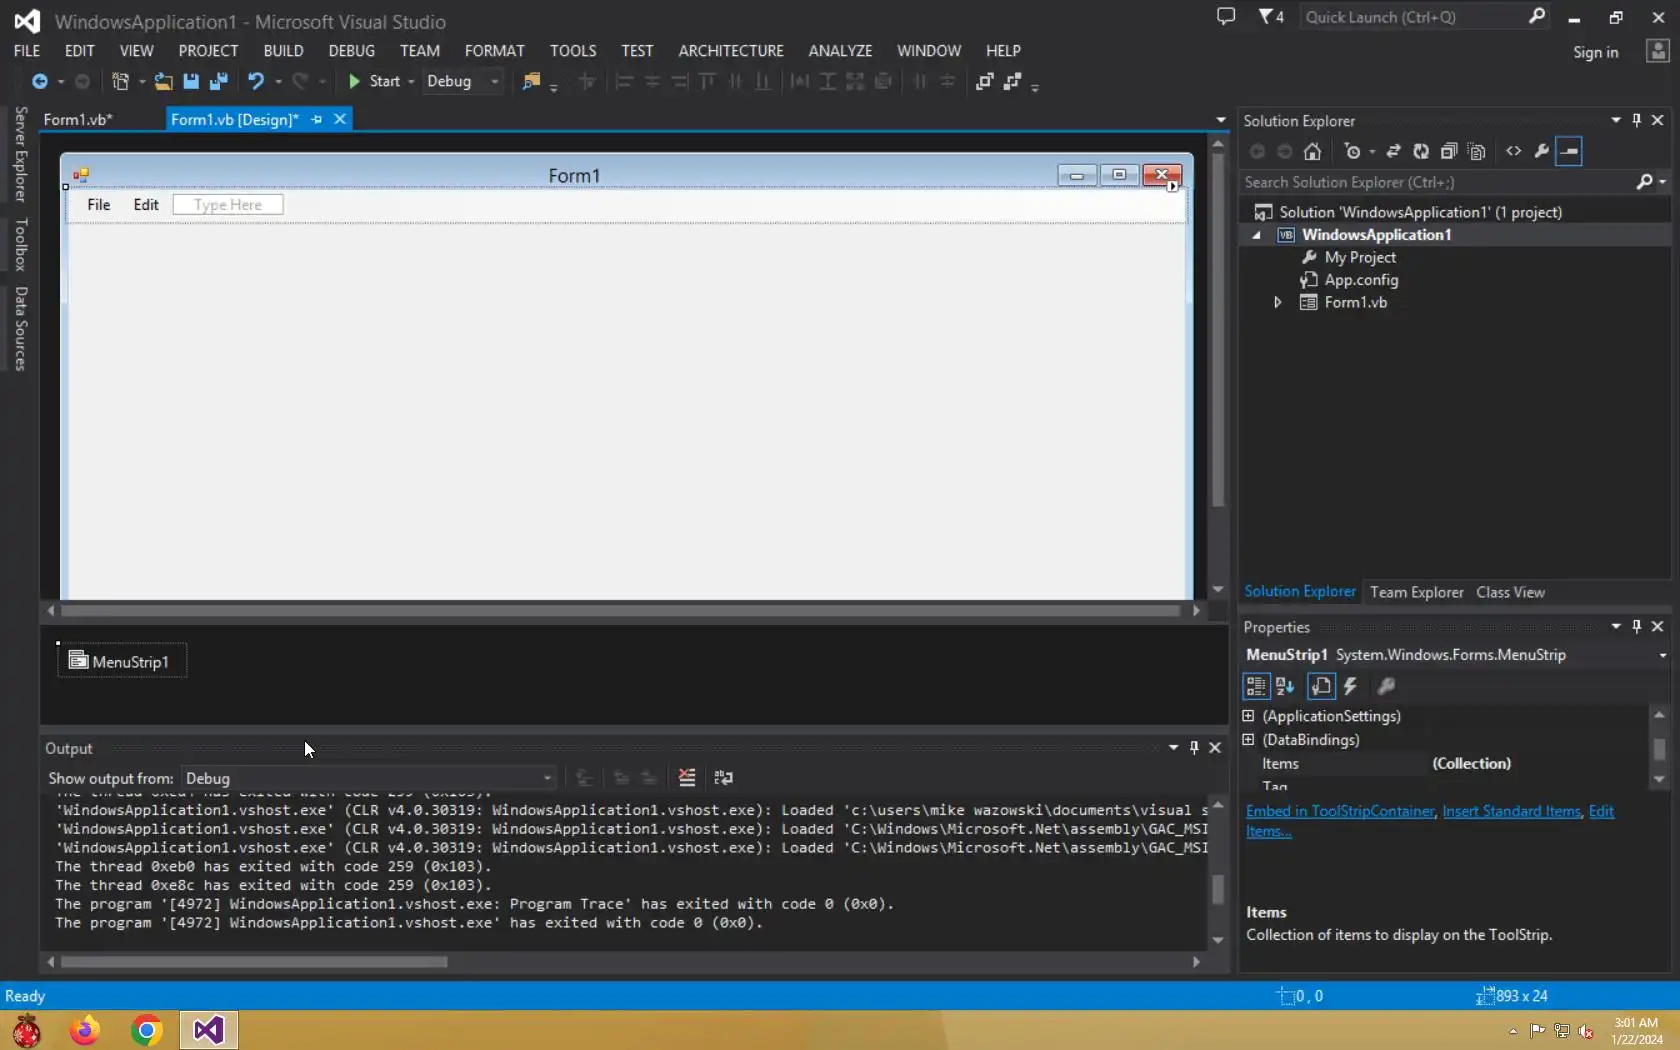Toggle Show All Files in Solution Explorer
Screen dimensions: 1680x1050
coord(1477,152)
